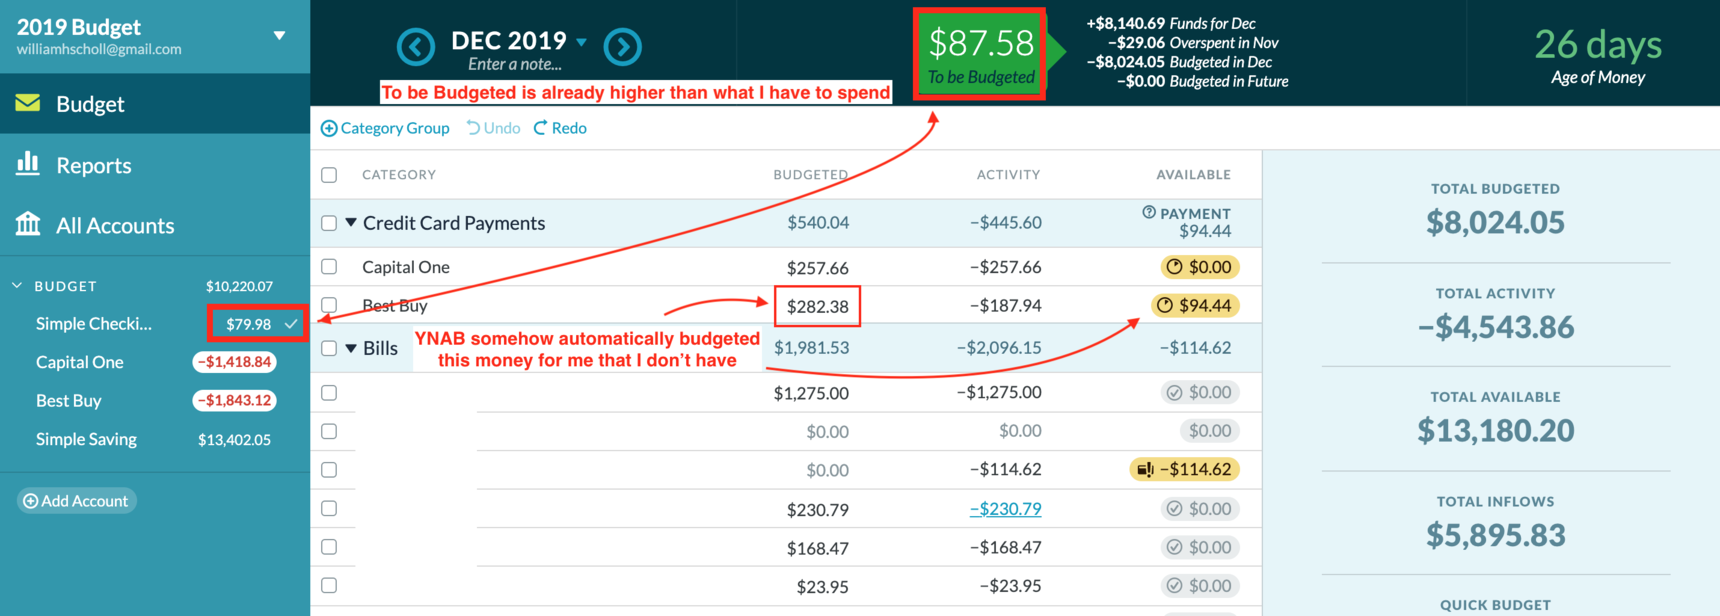Collapse the Bills category group
This screenshot has height=616, width=1720.
tap(351, 348)
